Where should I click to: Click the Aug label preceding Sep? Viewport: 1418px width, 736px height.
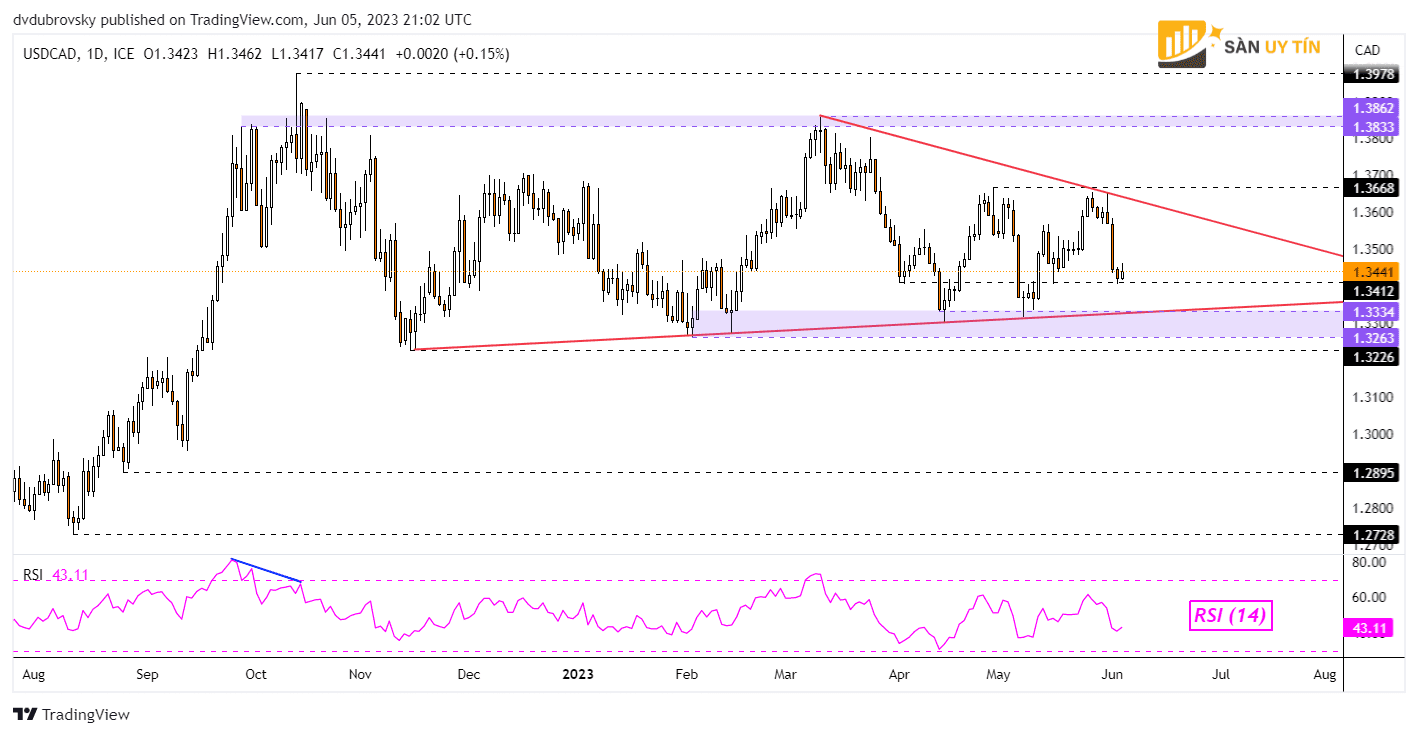pyautogui.click(x=32, y=674)
